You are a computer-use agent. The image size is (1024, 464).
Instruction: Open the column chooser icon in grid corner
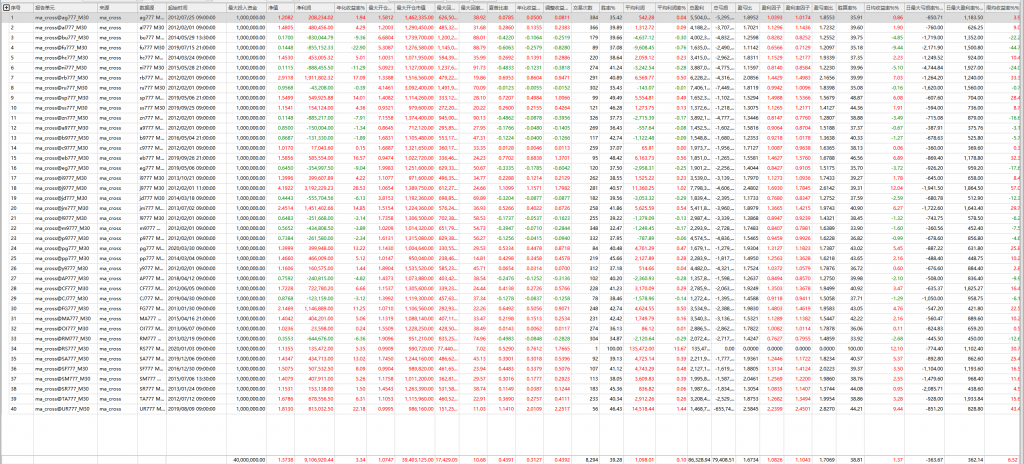point(5,6)
